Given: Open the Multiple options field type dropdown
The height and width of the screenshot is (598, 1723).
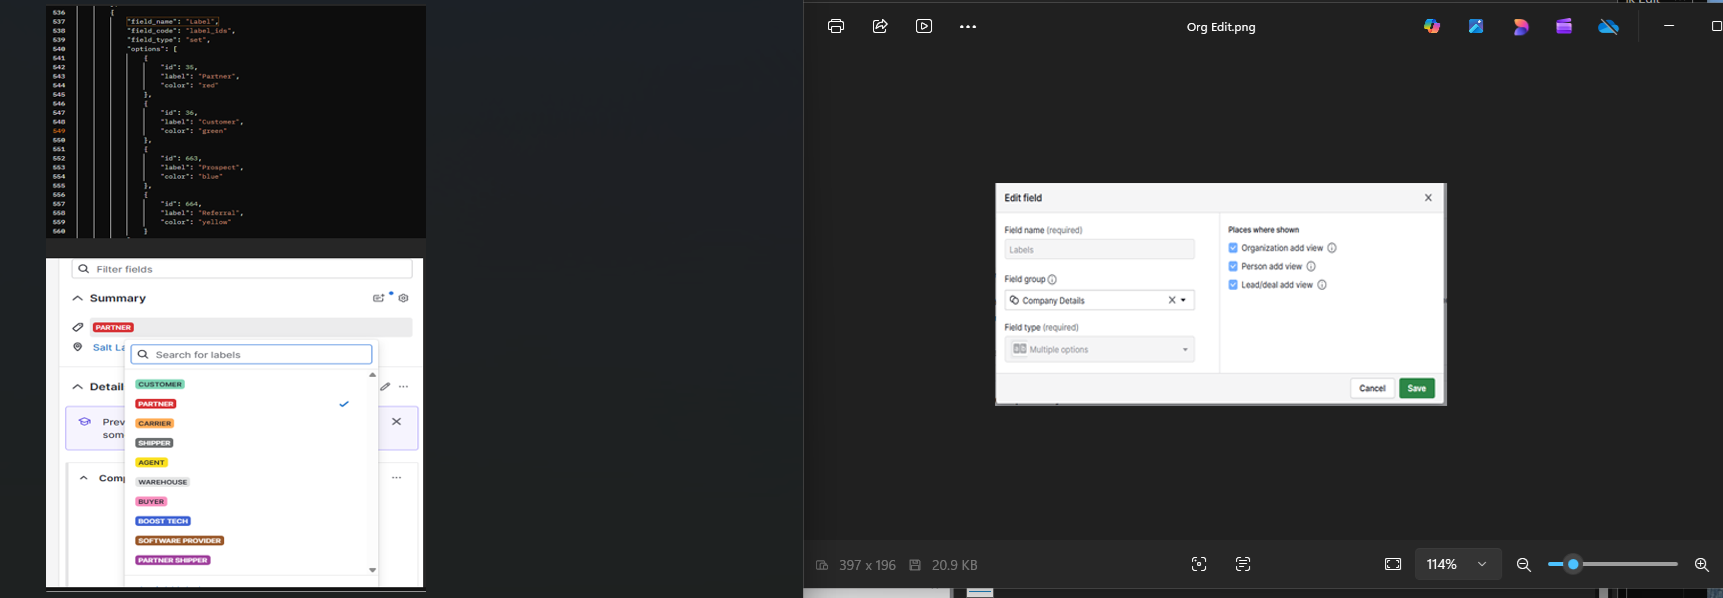Looking at the screenshot, I should [x=1099, y=349].
